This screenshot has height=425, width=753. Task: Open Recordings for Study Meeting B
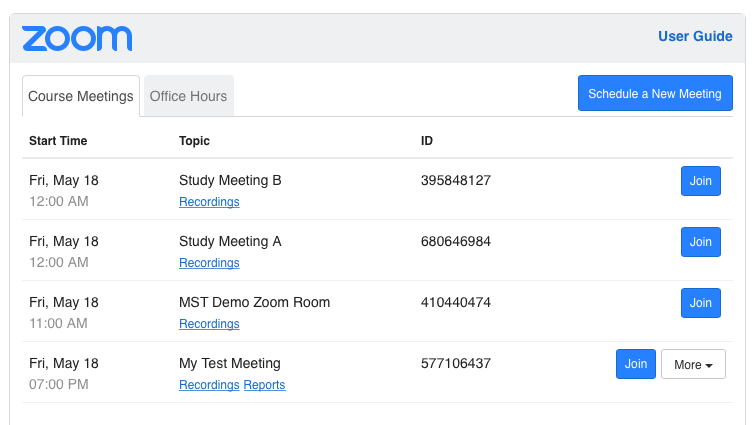209,202
